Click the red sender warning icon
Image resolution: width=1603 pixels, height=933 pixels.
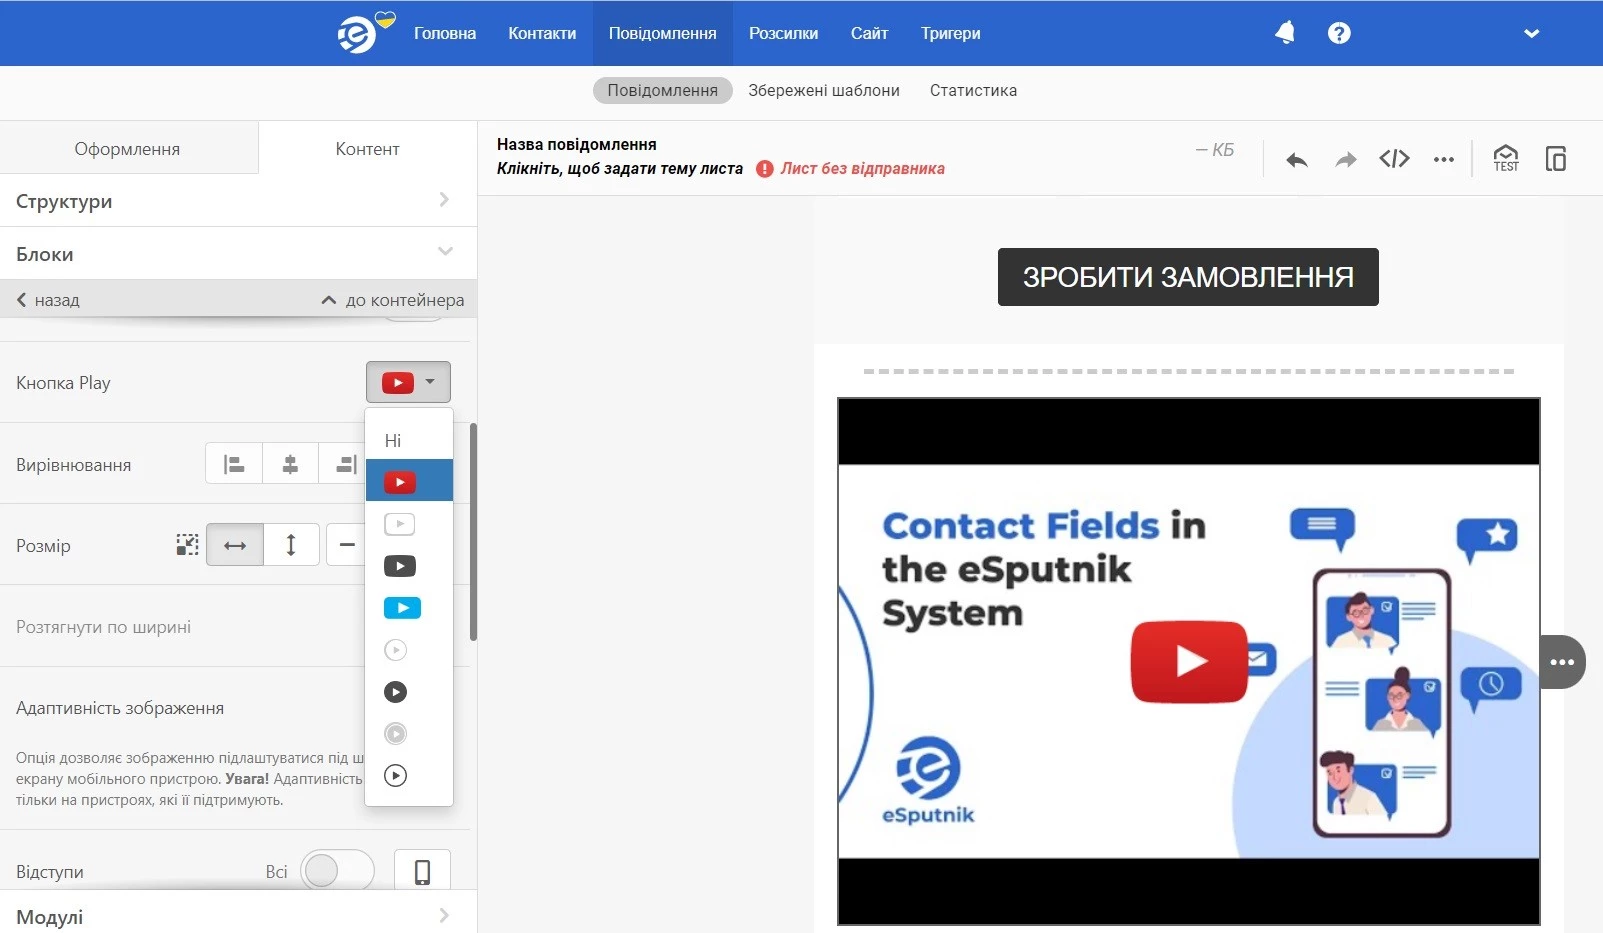point(765,169)
